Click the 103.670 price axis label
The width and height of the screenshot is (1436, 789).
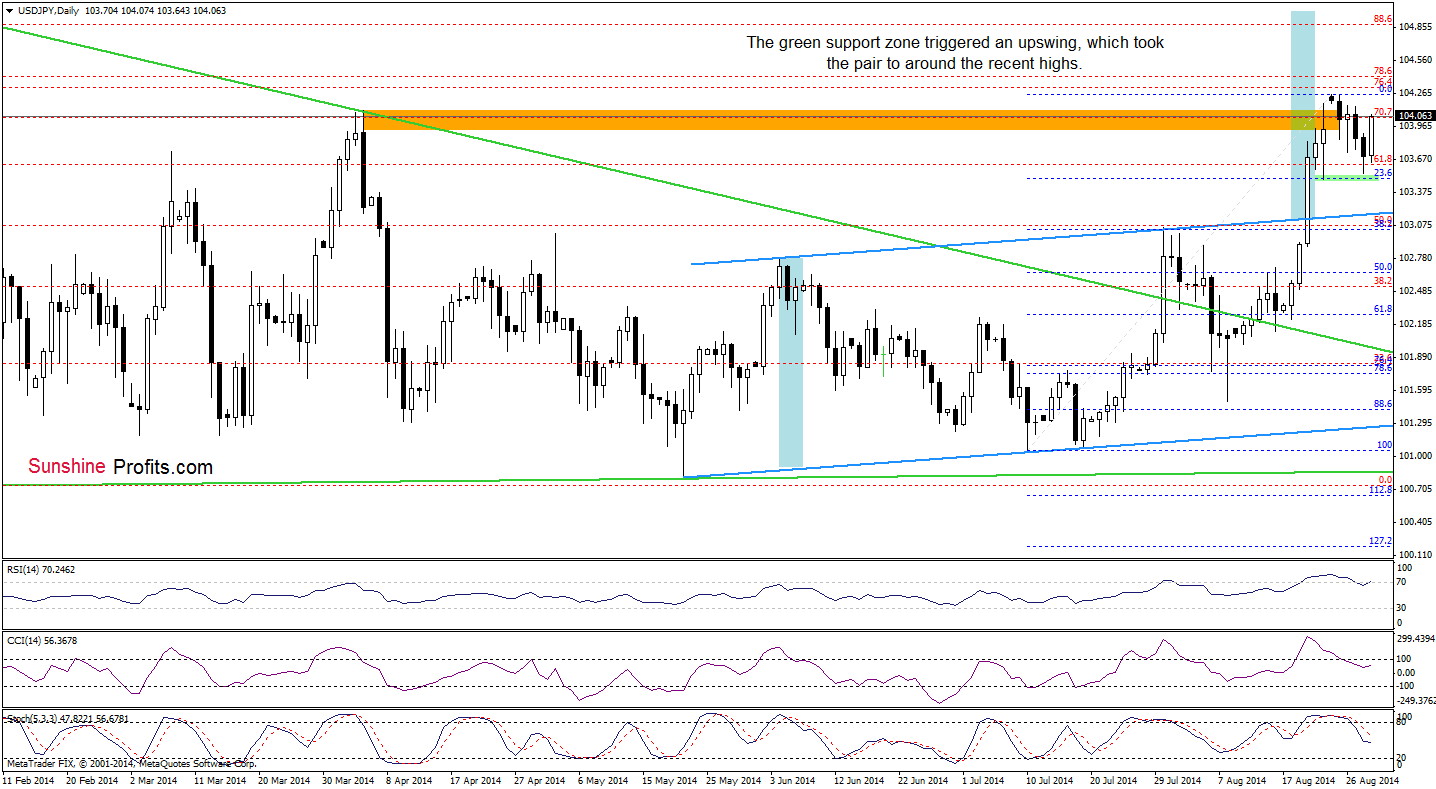[1416, 159]
